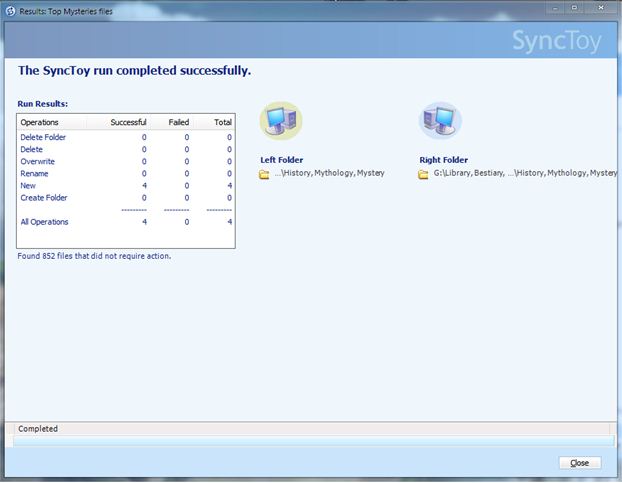Maximize the Results window
The height and width of the screenshot is (483, 622).
click(574, 8)
